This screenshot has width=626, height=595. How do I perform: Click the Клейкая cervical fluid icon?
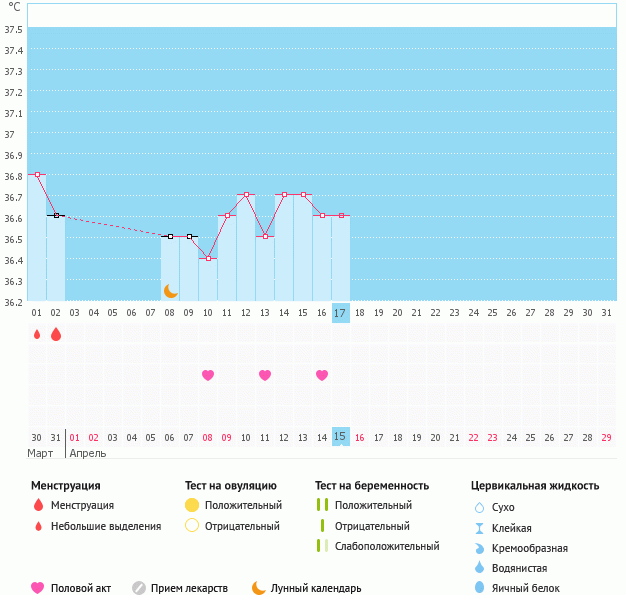479,528
